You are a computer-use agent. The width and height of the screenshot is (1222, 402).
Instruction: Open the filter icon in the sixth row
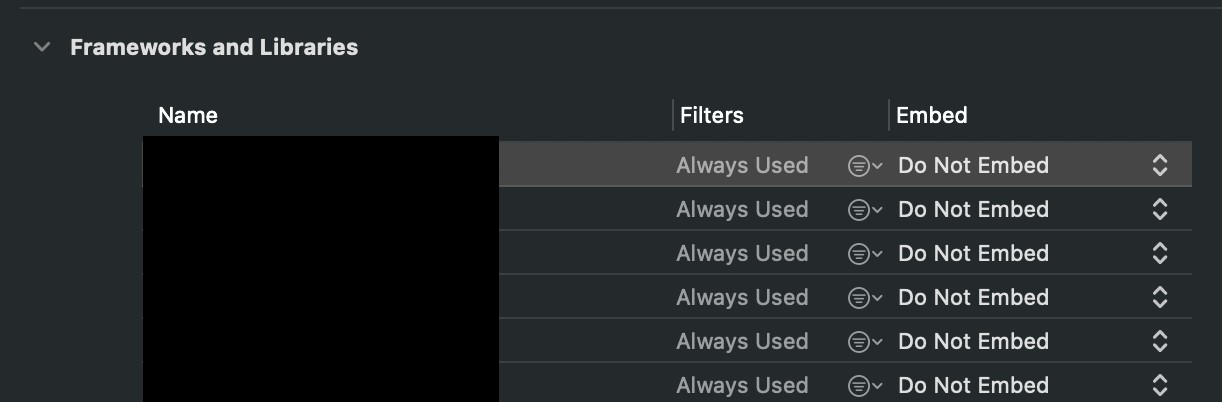click(864, 386)
